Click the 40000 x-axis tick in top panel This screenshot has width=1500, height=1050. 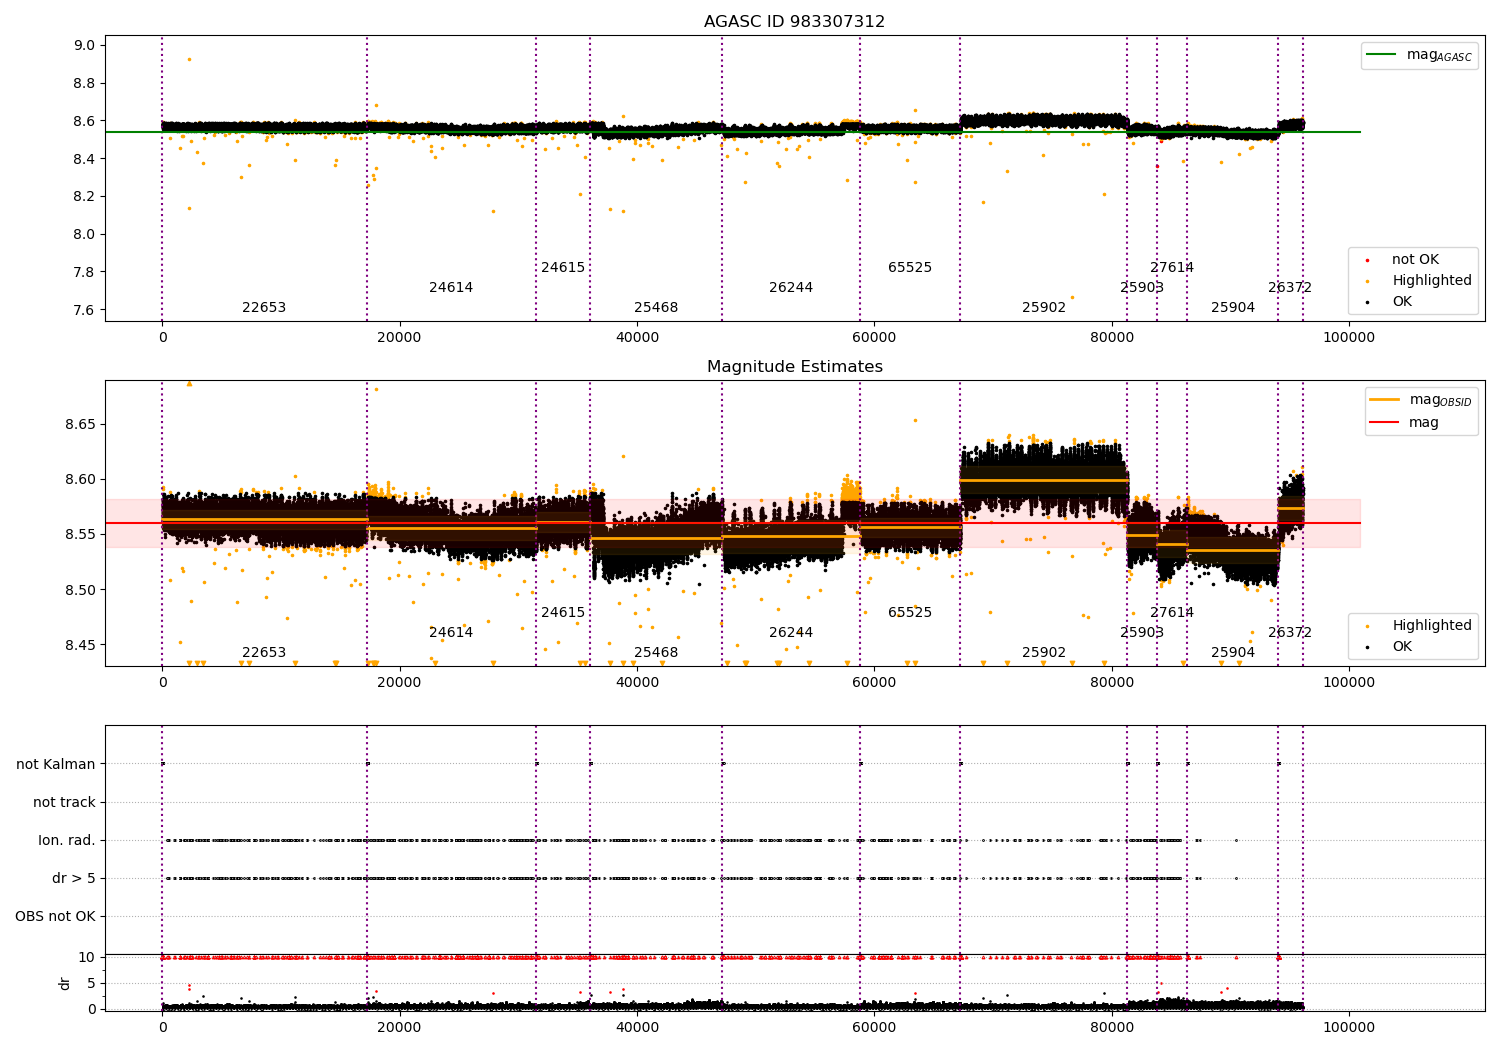[637, 337]
